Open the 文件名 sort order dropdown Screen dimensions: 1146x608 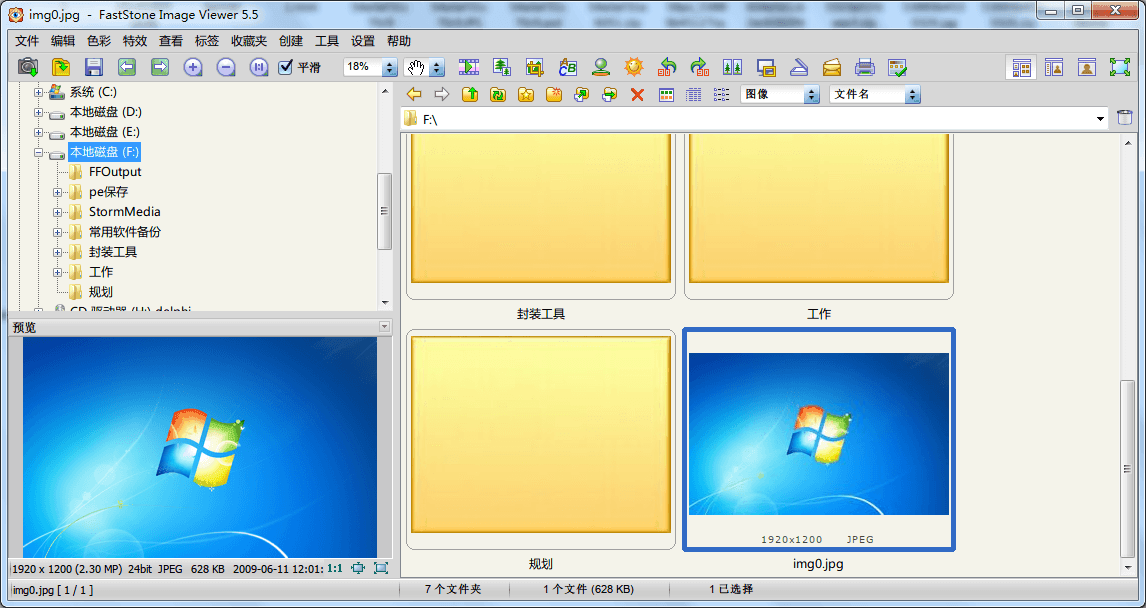pyautogui.click(x=912, y=94)
